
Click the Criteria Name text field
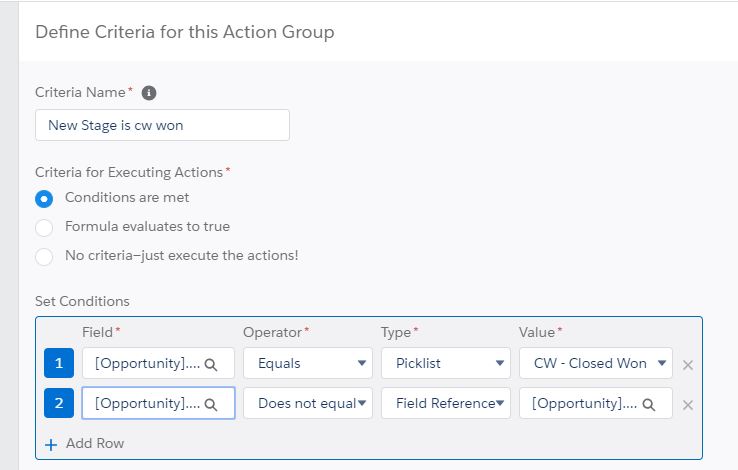click(162, 125)
